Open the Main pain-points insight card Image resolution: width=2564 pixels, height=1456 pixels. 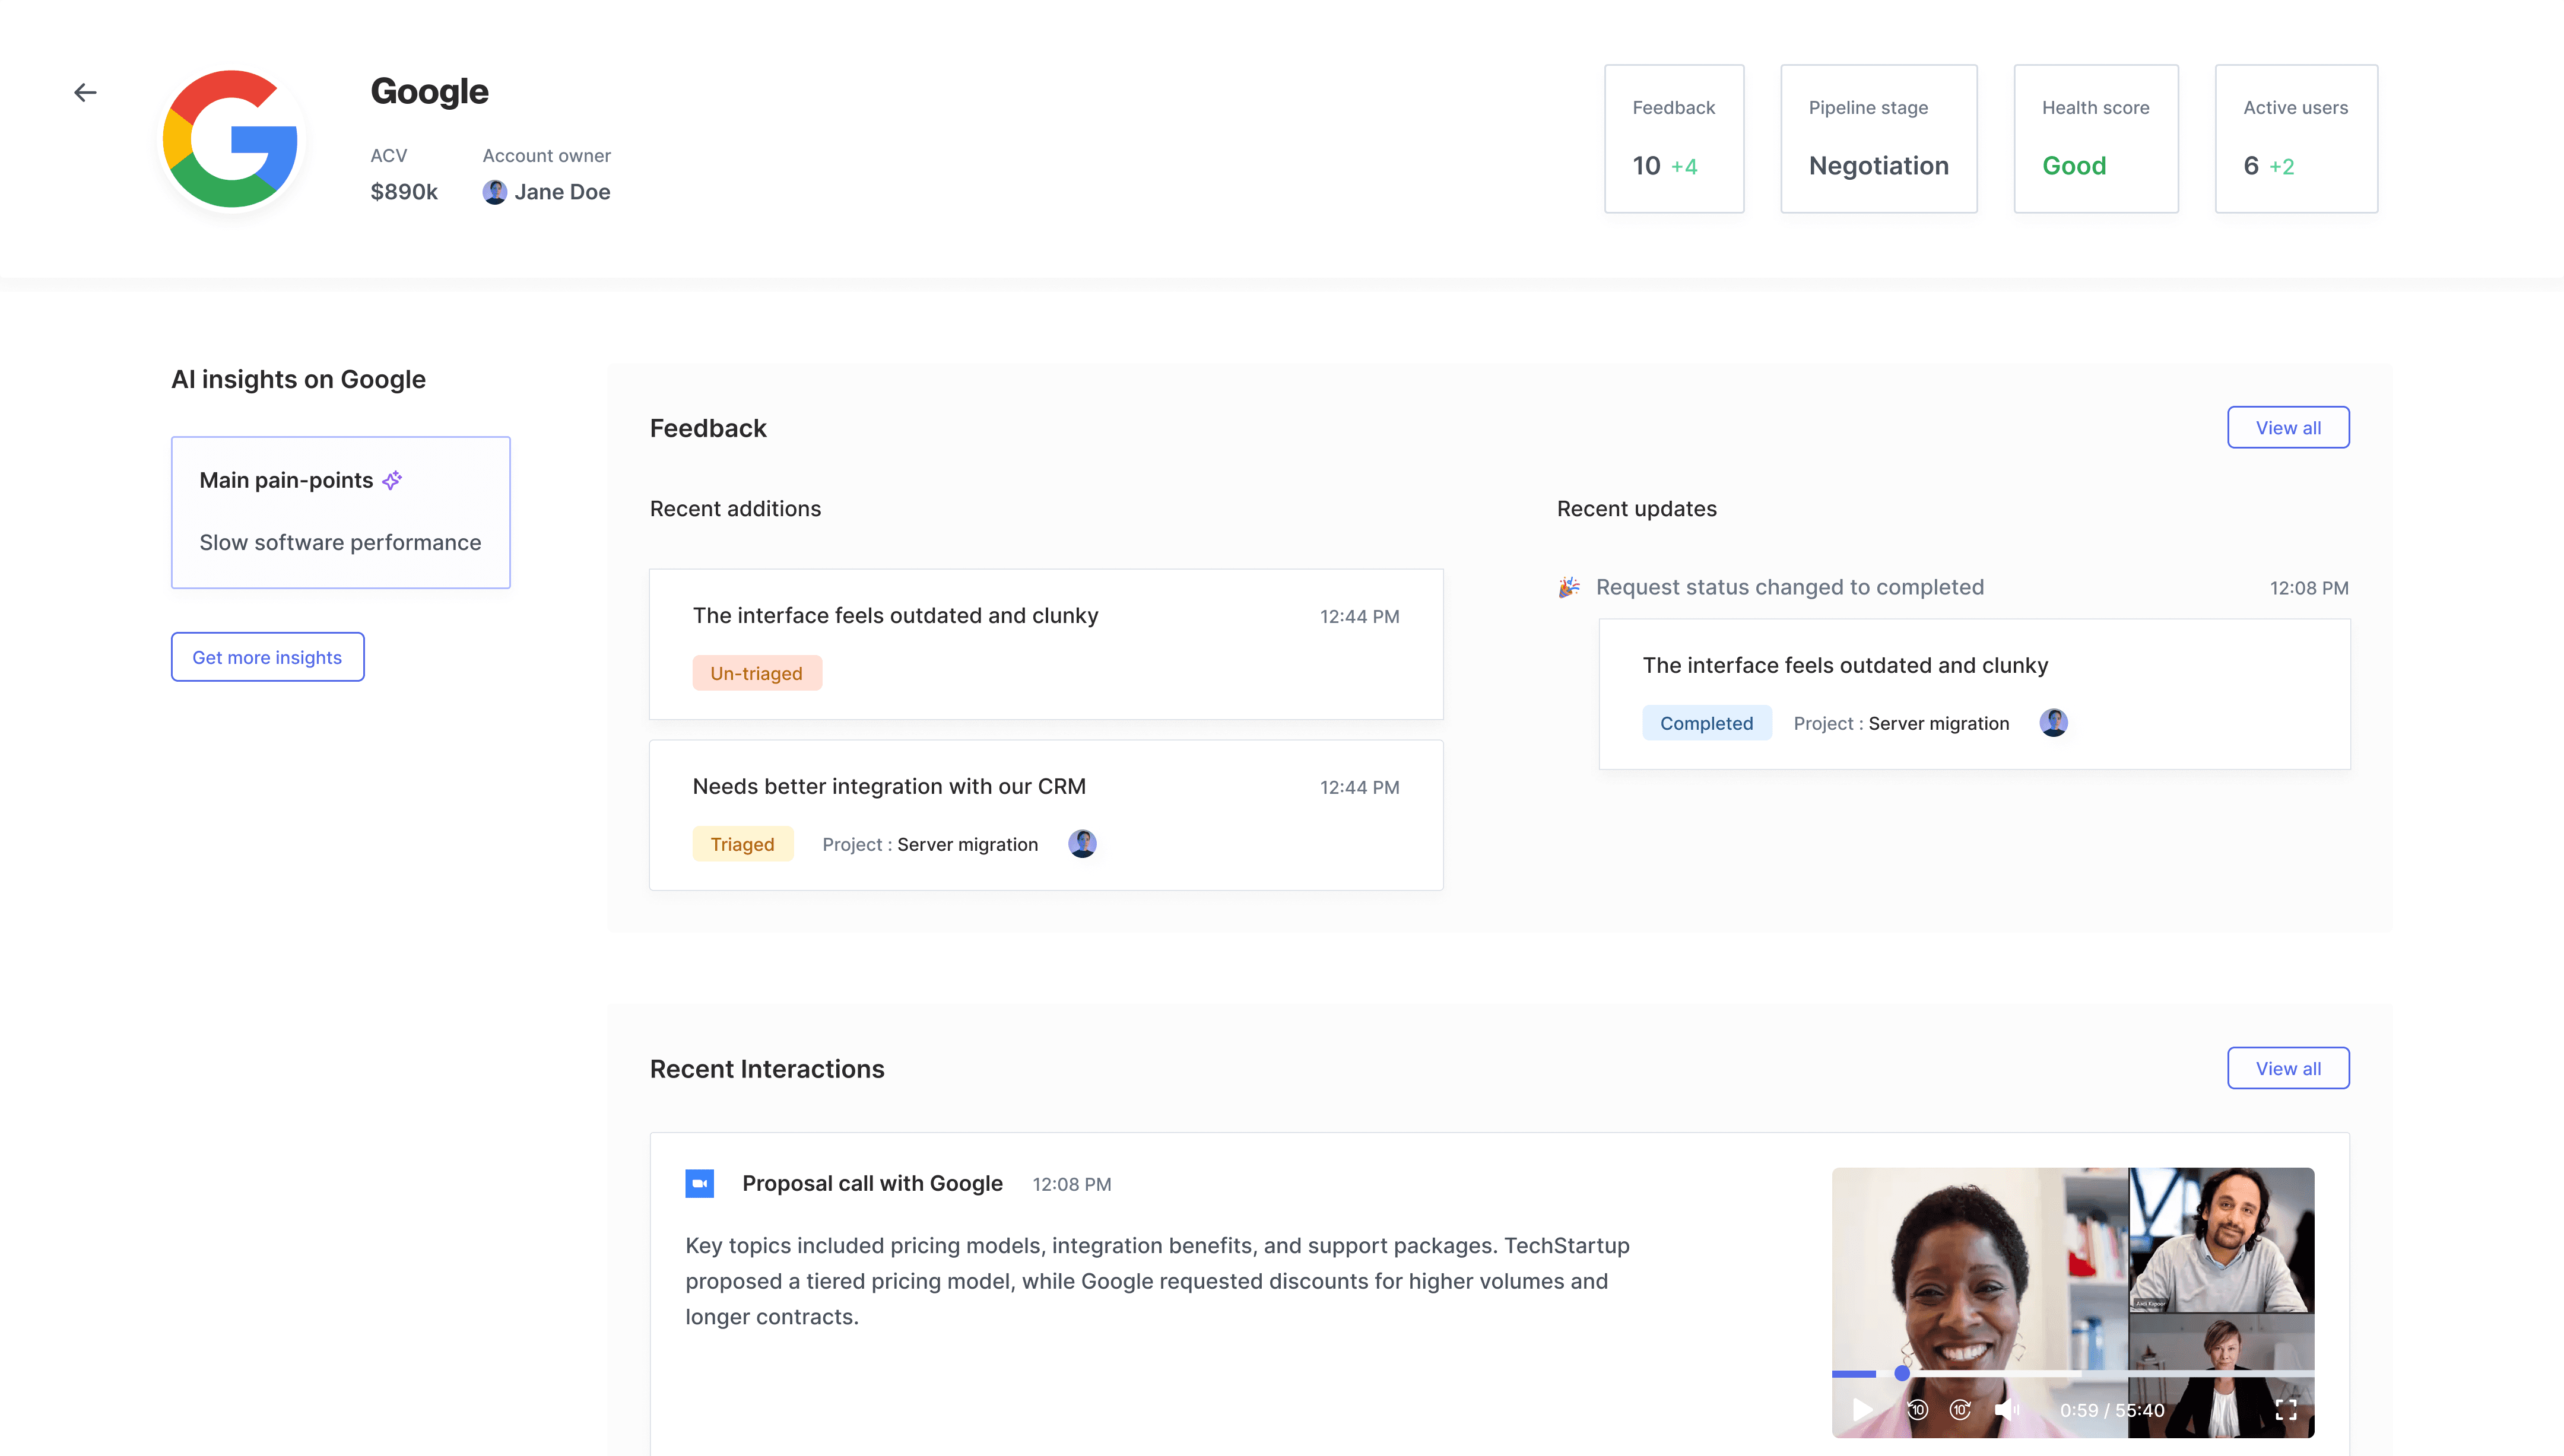click(341, 512)
